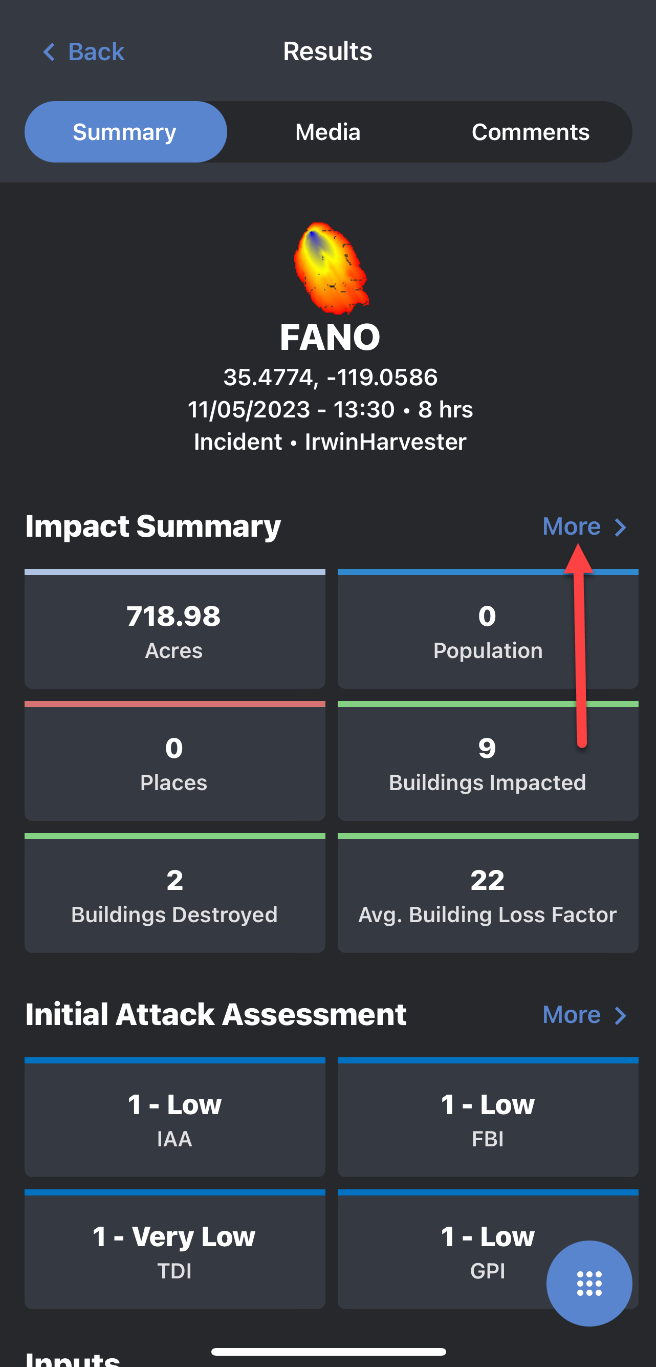The height and width of the screenshot is (1367, 656).
Task: Select the 718.98 Acres card
Action: [x=175, y=631]
